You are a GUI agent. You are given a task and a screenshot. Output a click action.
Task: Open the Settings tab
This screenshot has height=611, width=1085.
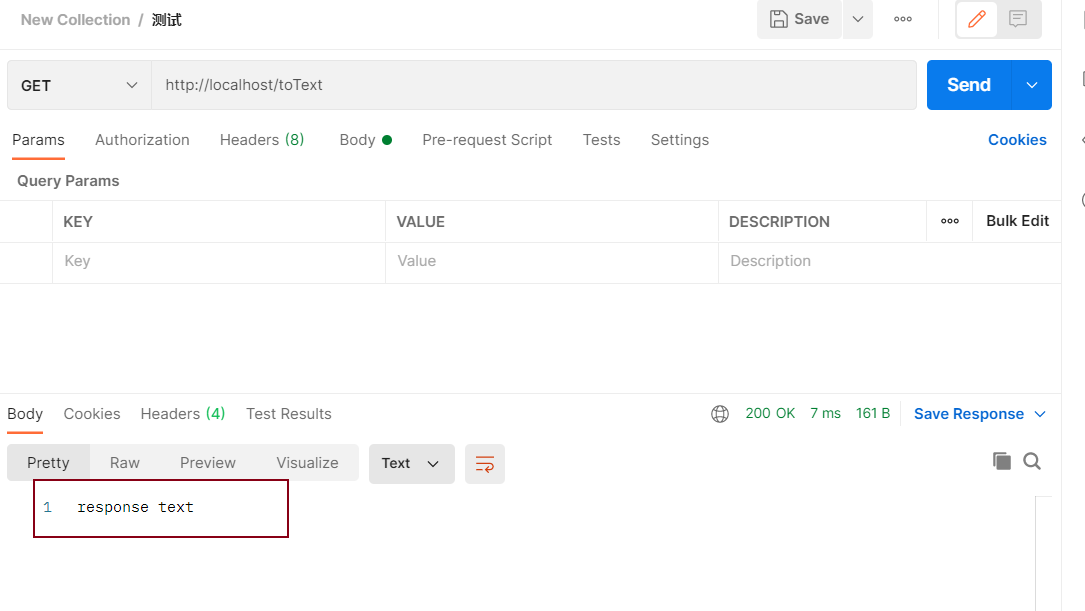(680, 140)
